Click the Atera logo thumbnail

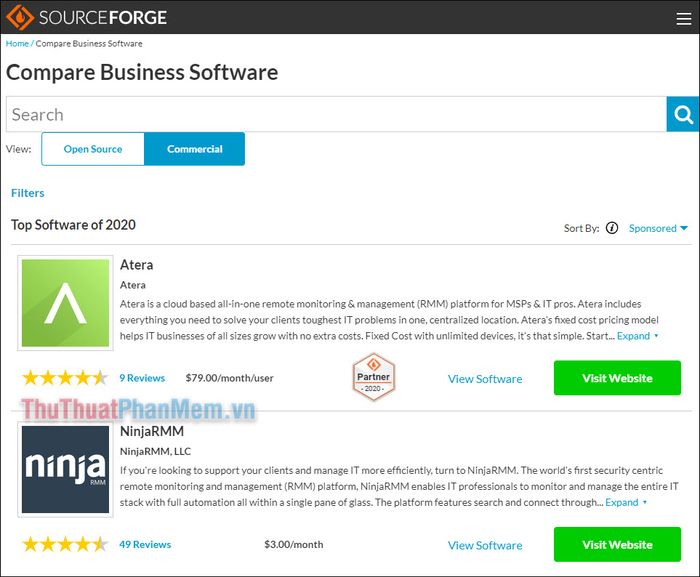point(65,303)
